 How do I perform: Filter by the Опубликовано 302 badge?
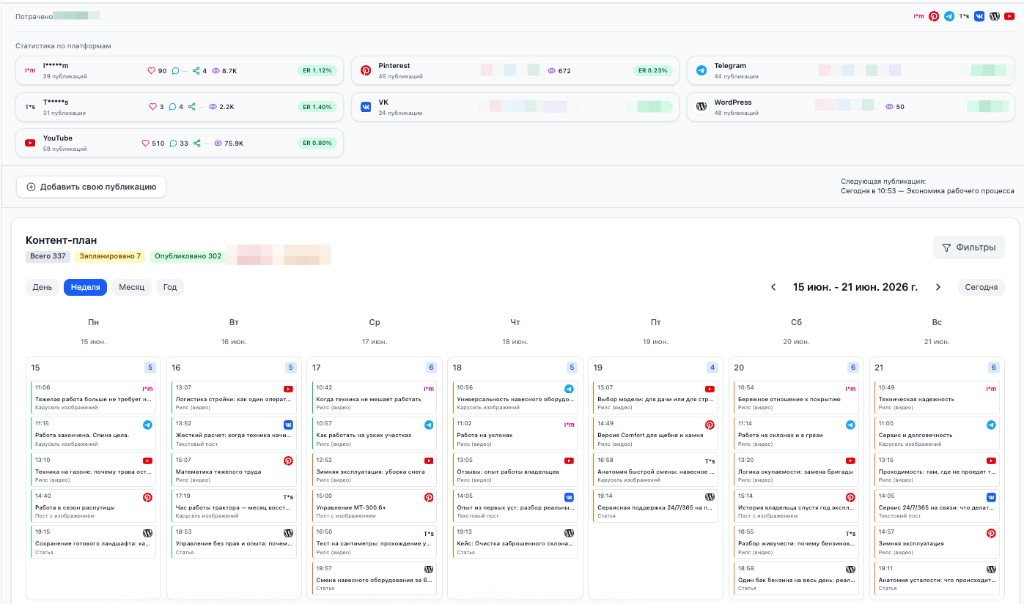pos(187,256)
